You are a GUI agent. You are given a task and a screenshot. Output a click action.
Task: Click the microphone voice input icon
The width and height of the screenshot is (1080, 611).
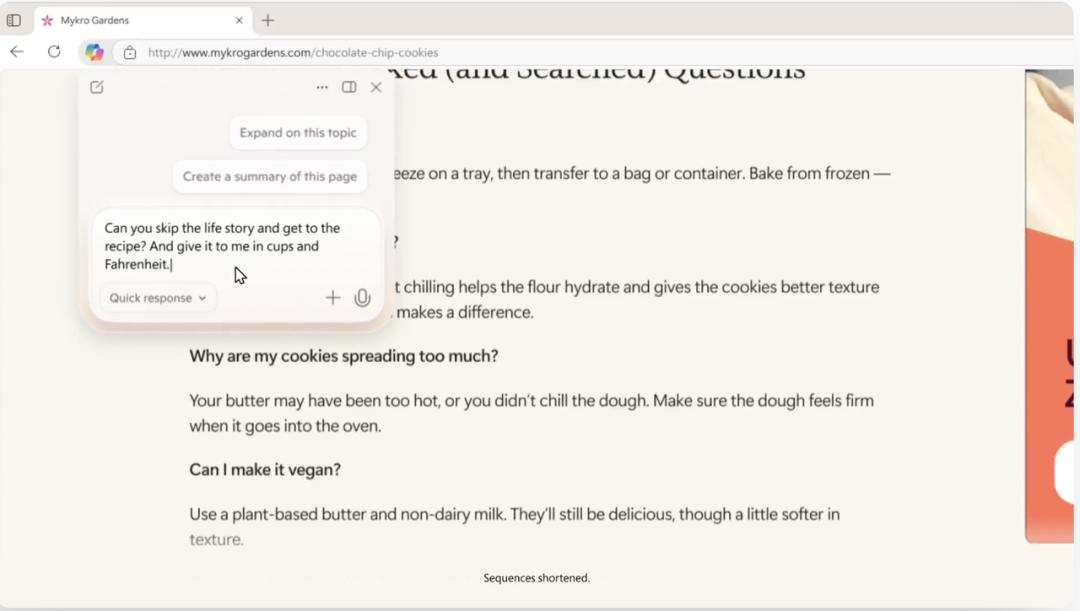point(362,298)
